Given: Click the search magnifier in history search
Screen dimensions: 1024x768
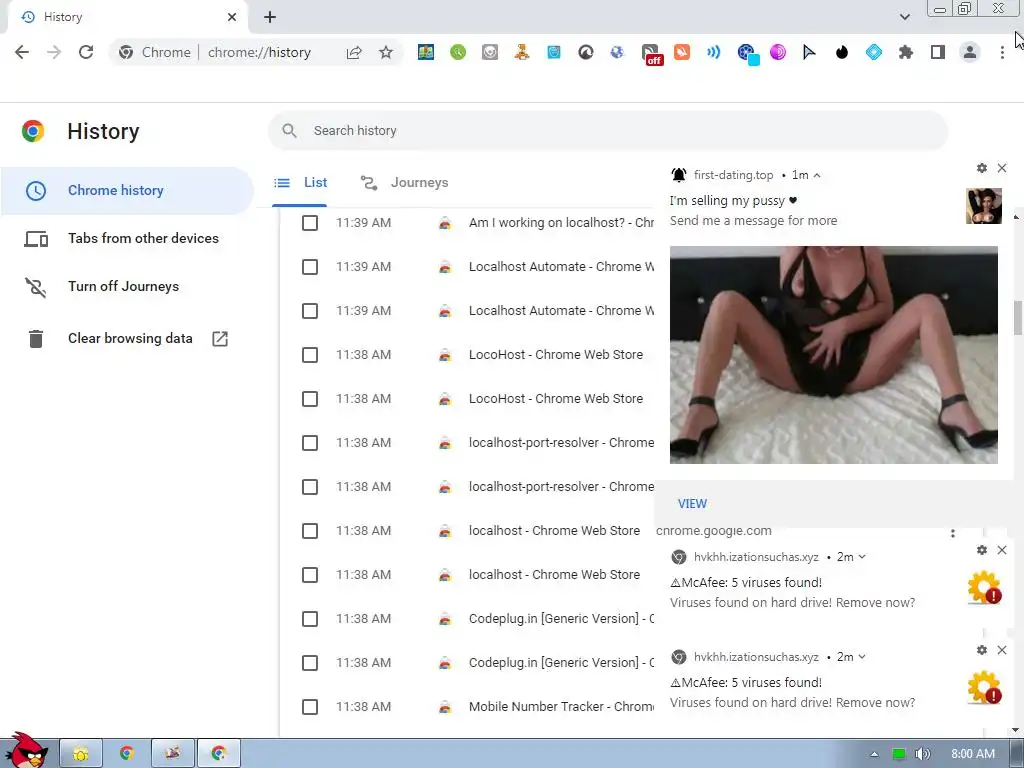Looking at the screenshot, I should click(289, 131).
